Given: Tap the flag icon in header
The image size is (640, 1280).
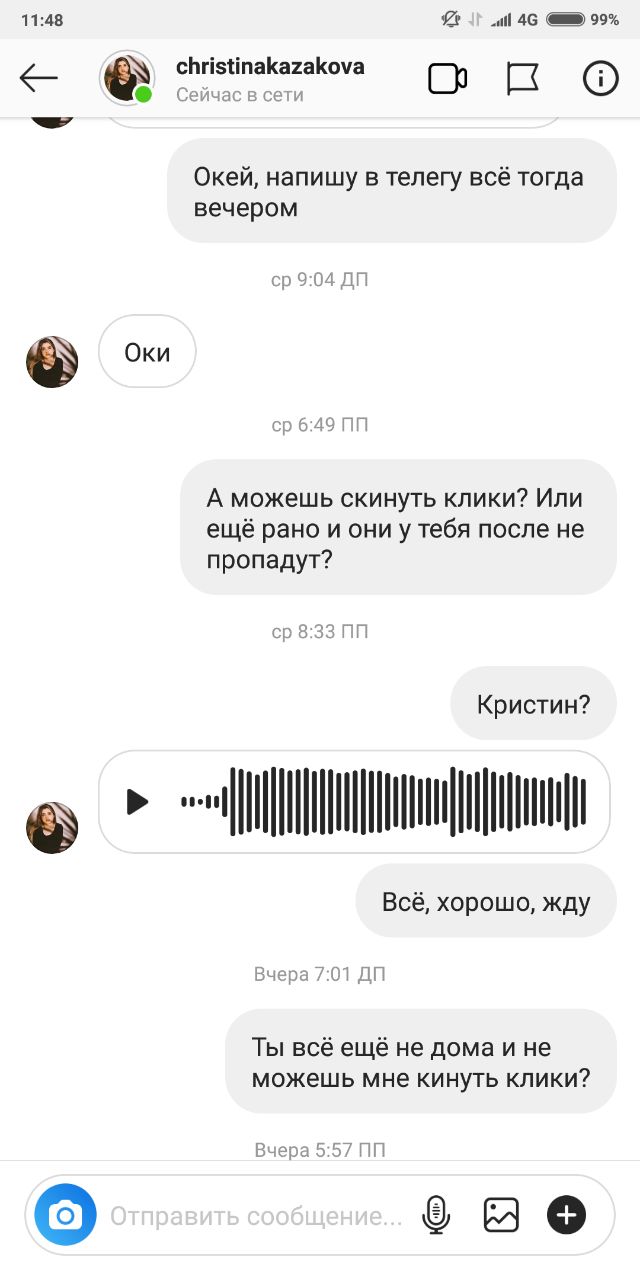Looking at the screenshot, I should [x=522, y=79].
